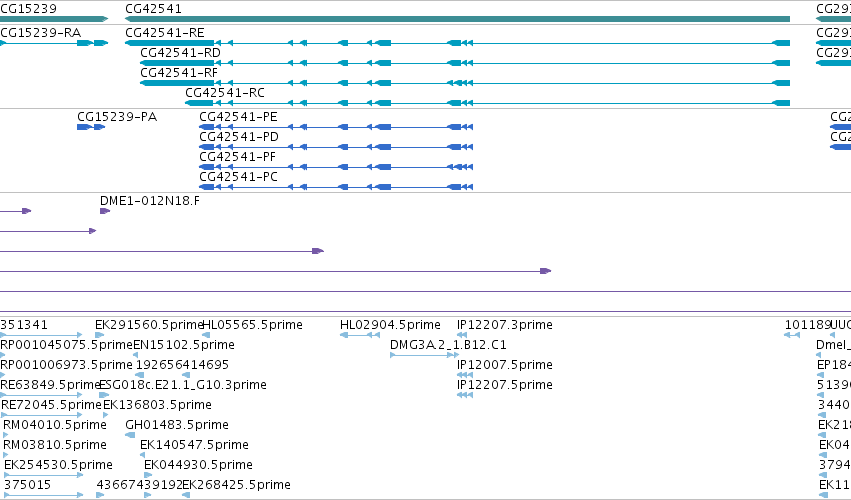This screenshot has height=500, width=851.
Task: Click EST EK140547.5prime
Action: point(194,445)
